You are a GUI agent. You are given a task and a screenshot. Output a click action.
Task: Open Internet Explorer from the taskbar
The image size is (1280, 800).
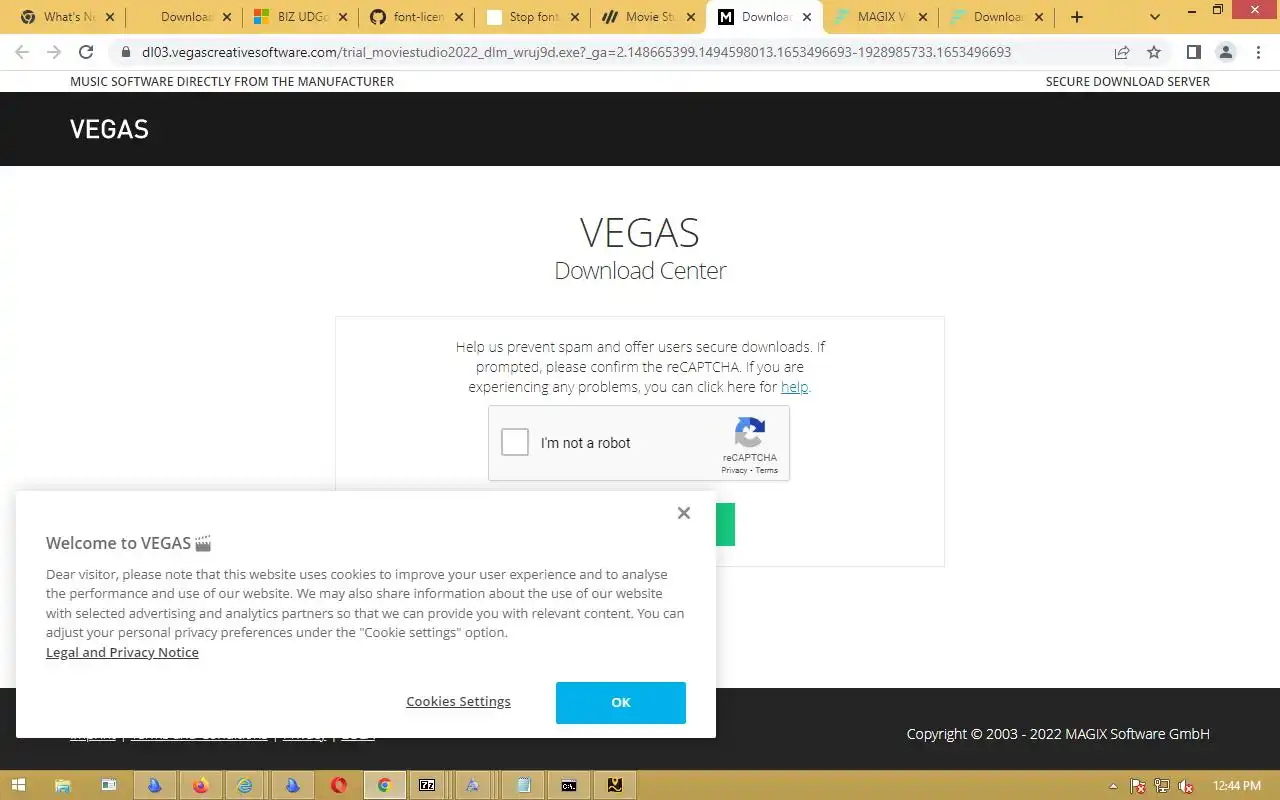[245, 785]
